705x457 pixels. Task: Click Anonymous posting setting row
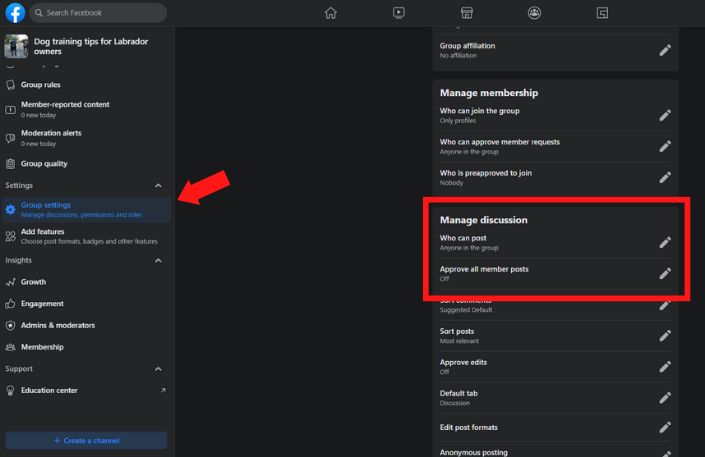pos(555,451)
